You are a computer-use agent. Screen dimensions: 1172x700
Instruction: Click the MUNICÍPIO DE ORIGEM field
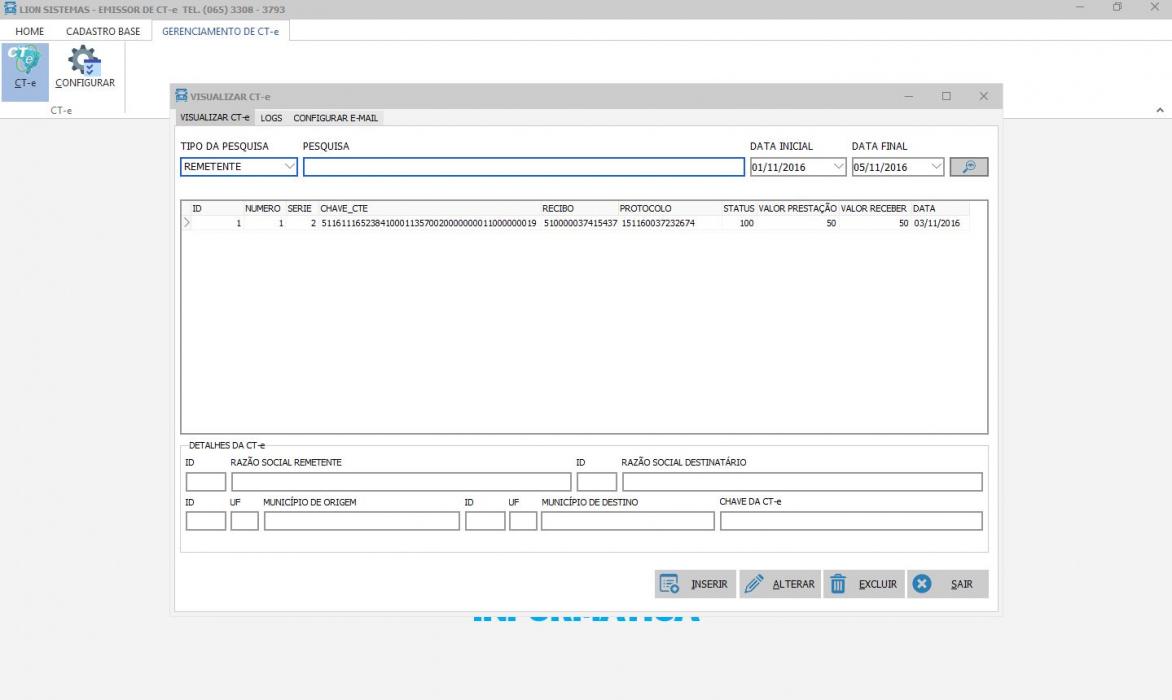[362, 521]
